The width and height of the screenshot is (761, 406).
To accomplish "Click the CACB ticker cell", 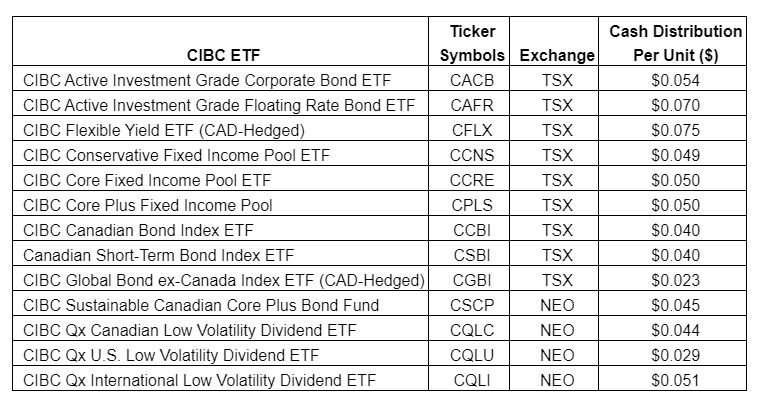I will (x=473, y=80).
